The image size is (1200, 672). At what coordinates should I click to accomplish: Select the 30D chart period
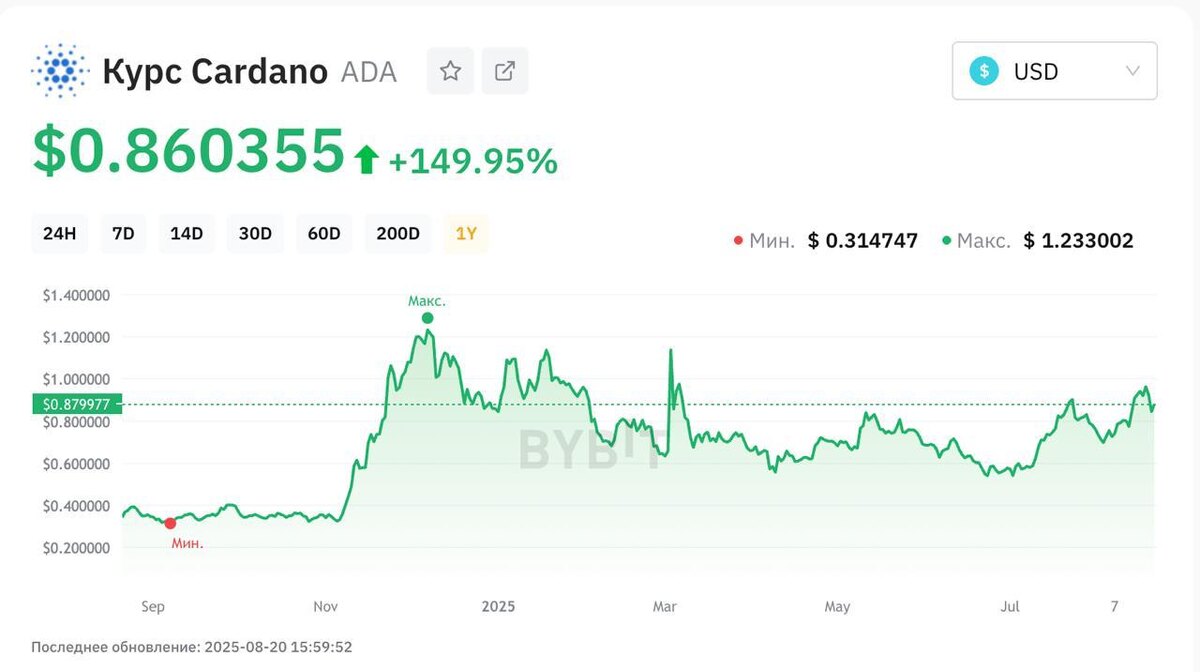coord(255,234)
